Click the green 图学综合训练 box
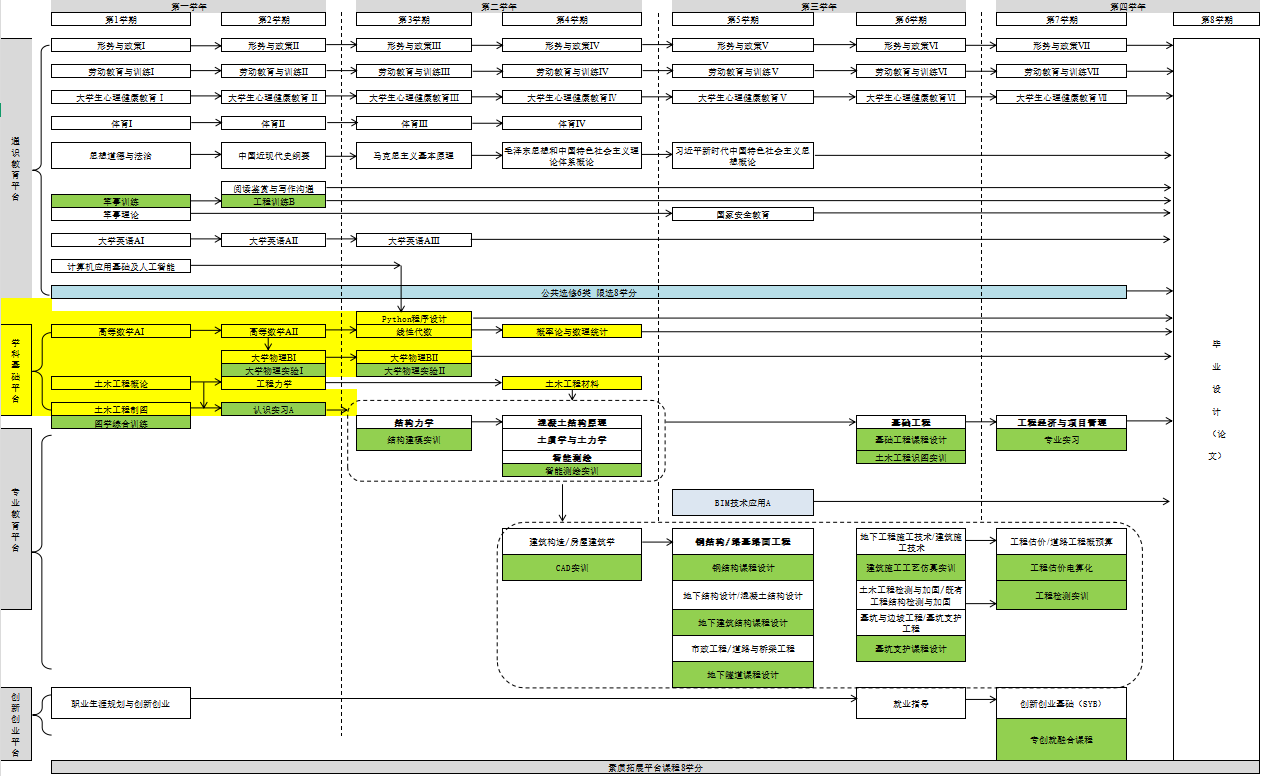 click(x=120, y=423)
